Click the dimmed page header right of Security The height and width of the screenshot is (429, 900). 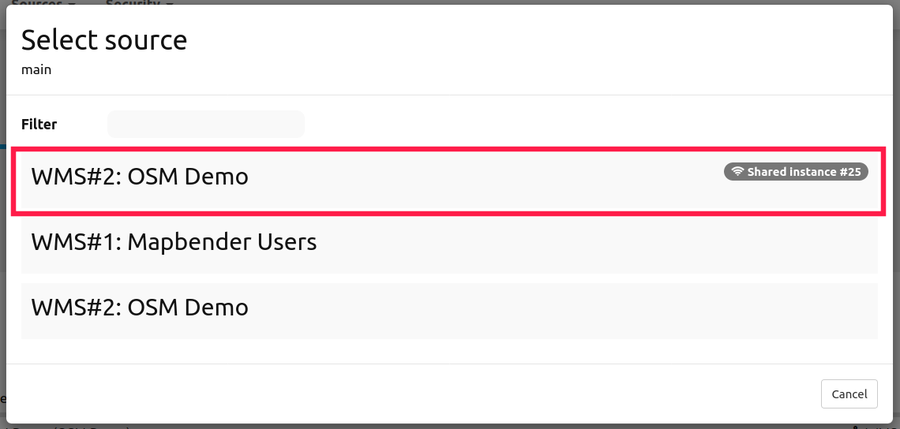pyautogui.click(x=500, y=2)
